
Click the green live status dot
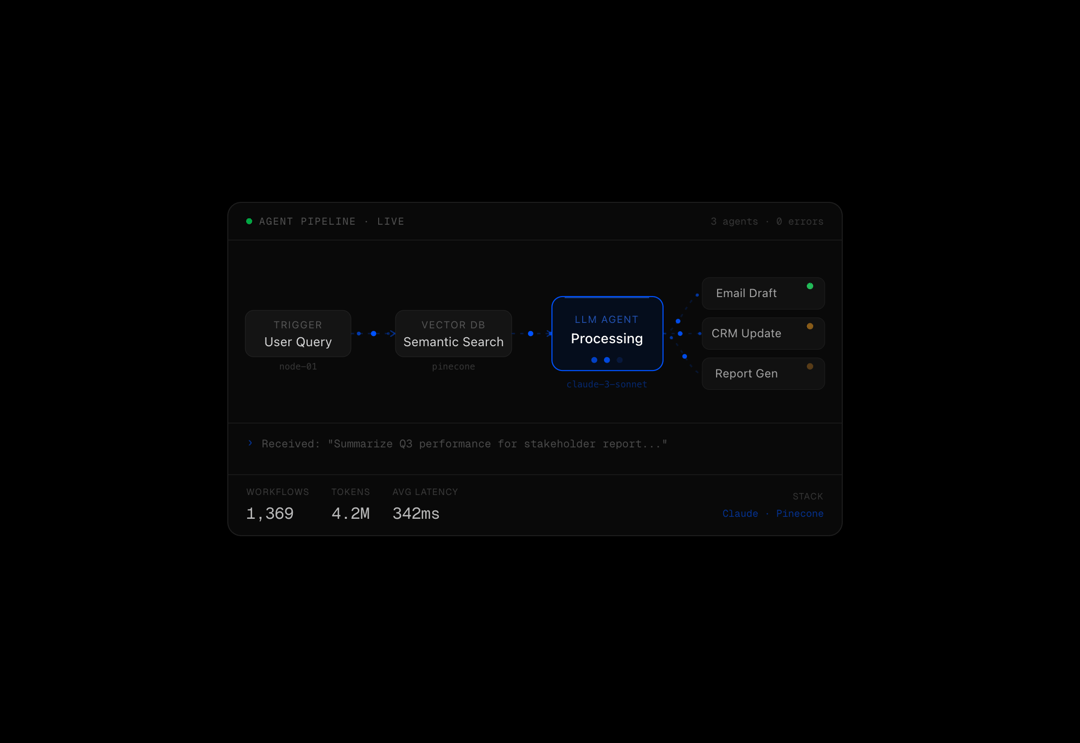(249, 221)
